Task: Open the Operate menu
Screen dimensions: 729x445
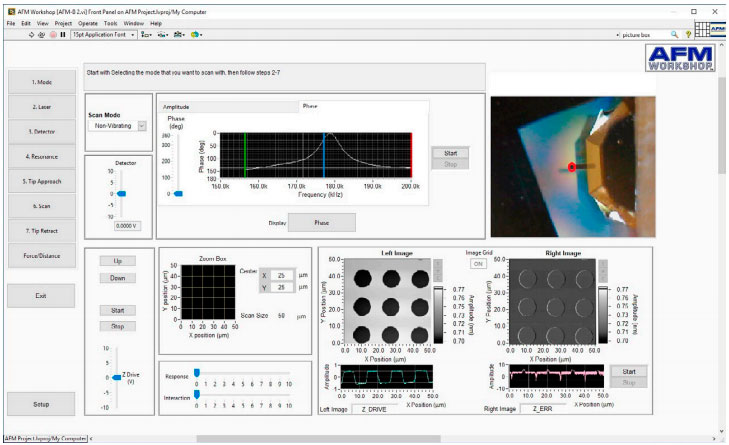Action: 88,22
